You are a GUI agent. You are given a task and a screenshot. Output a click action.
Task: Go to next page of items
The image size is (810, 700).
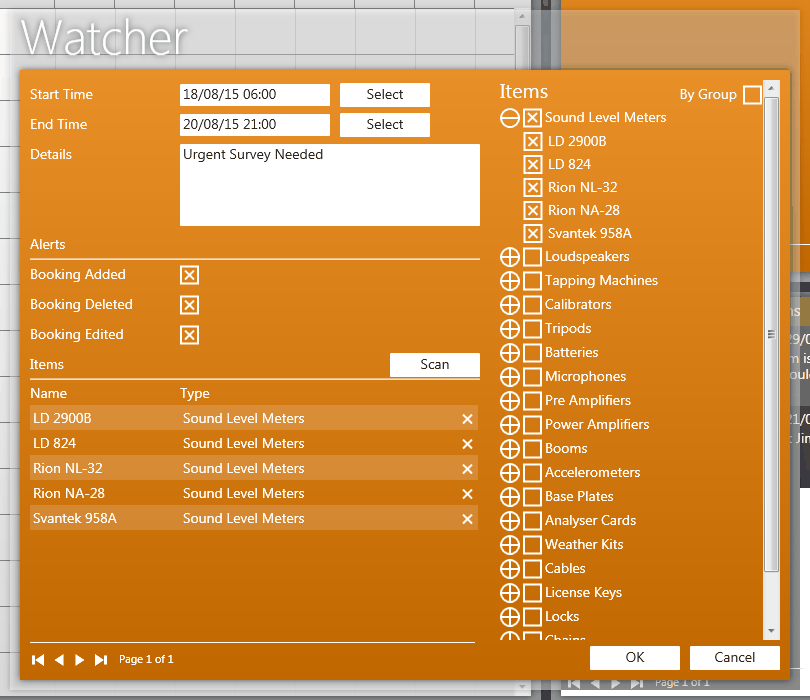[80, 660]
